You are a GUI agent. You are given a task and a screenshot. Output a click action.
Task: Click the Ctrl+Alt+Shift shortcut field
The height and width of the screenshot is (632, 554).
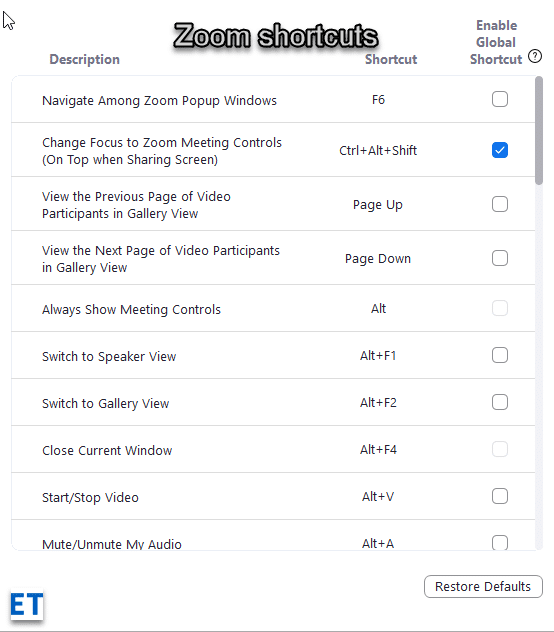pyautogui.click(x=378, y=150)
